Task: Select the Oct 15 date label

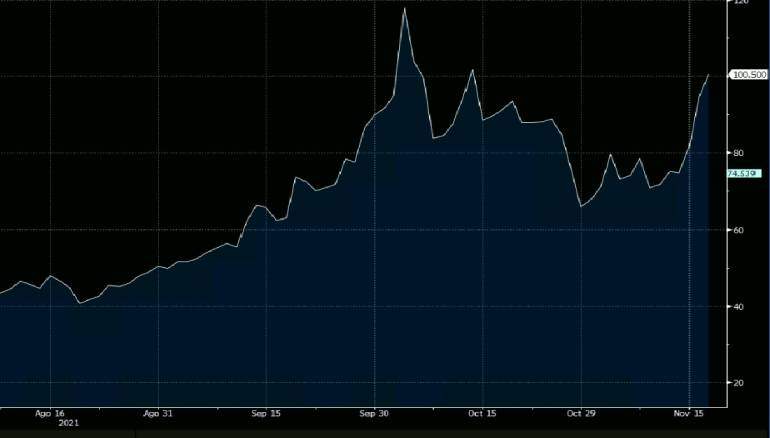Action: click(482, 413)
